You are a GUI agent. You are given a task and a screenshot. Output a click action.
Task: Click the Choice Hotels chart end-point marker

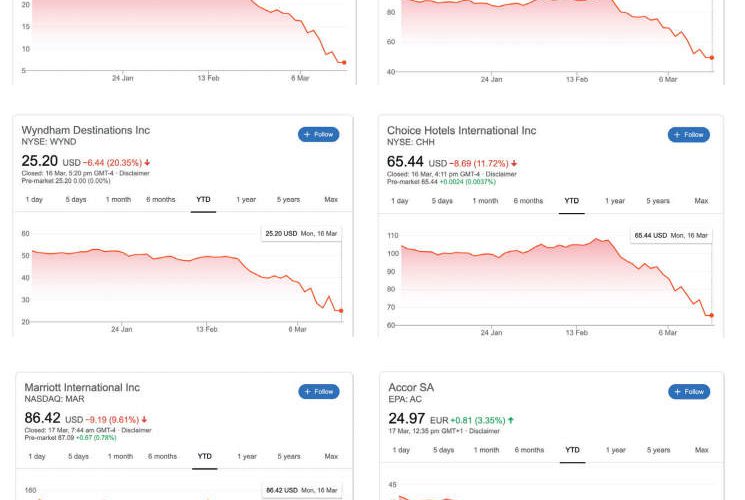pyautogui.click(x=711, y=316)
